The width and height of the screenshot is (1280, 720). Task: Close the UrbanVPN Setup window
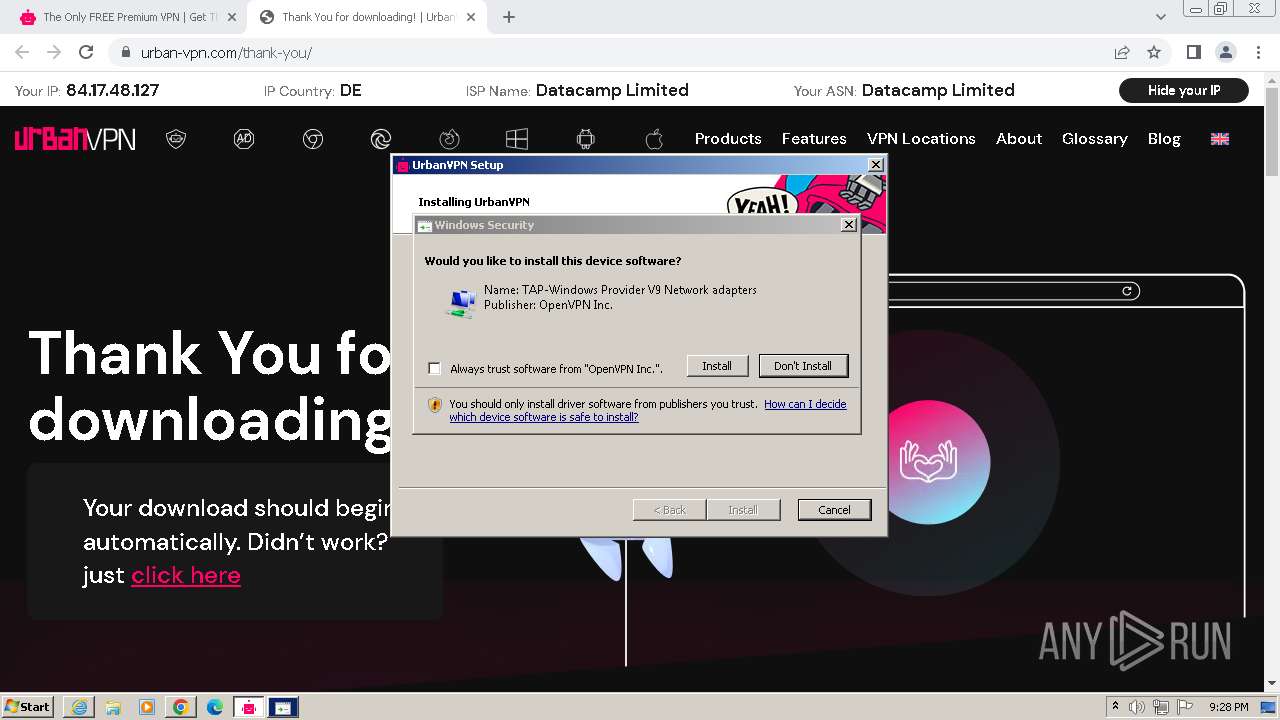pyautogui.click(x=876, y=165)
